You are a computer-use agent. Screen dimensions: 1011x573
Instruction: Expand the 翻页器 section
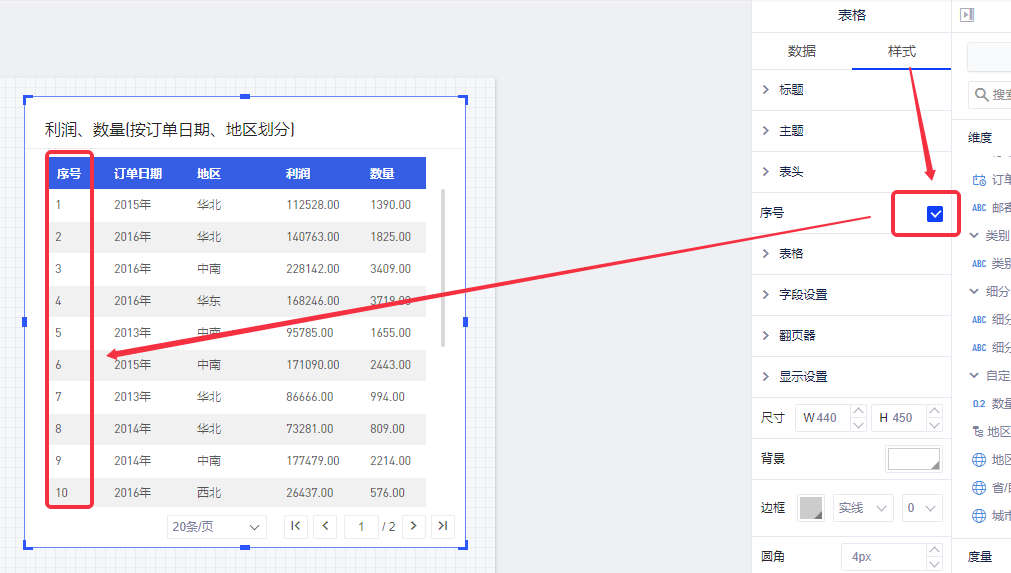pyautogui.click(x=796, y=336)
